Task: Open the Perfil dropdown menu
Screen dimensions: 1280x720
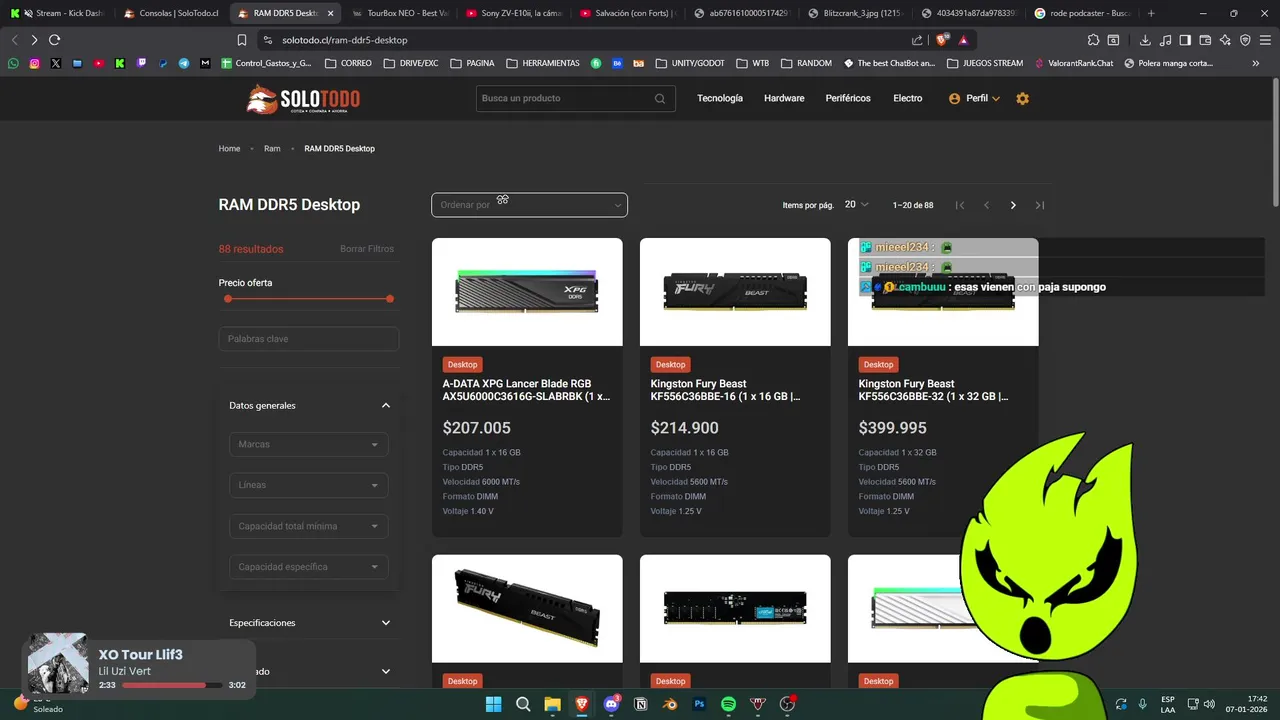Action: pos(974,98)
